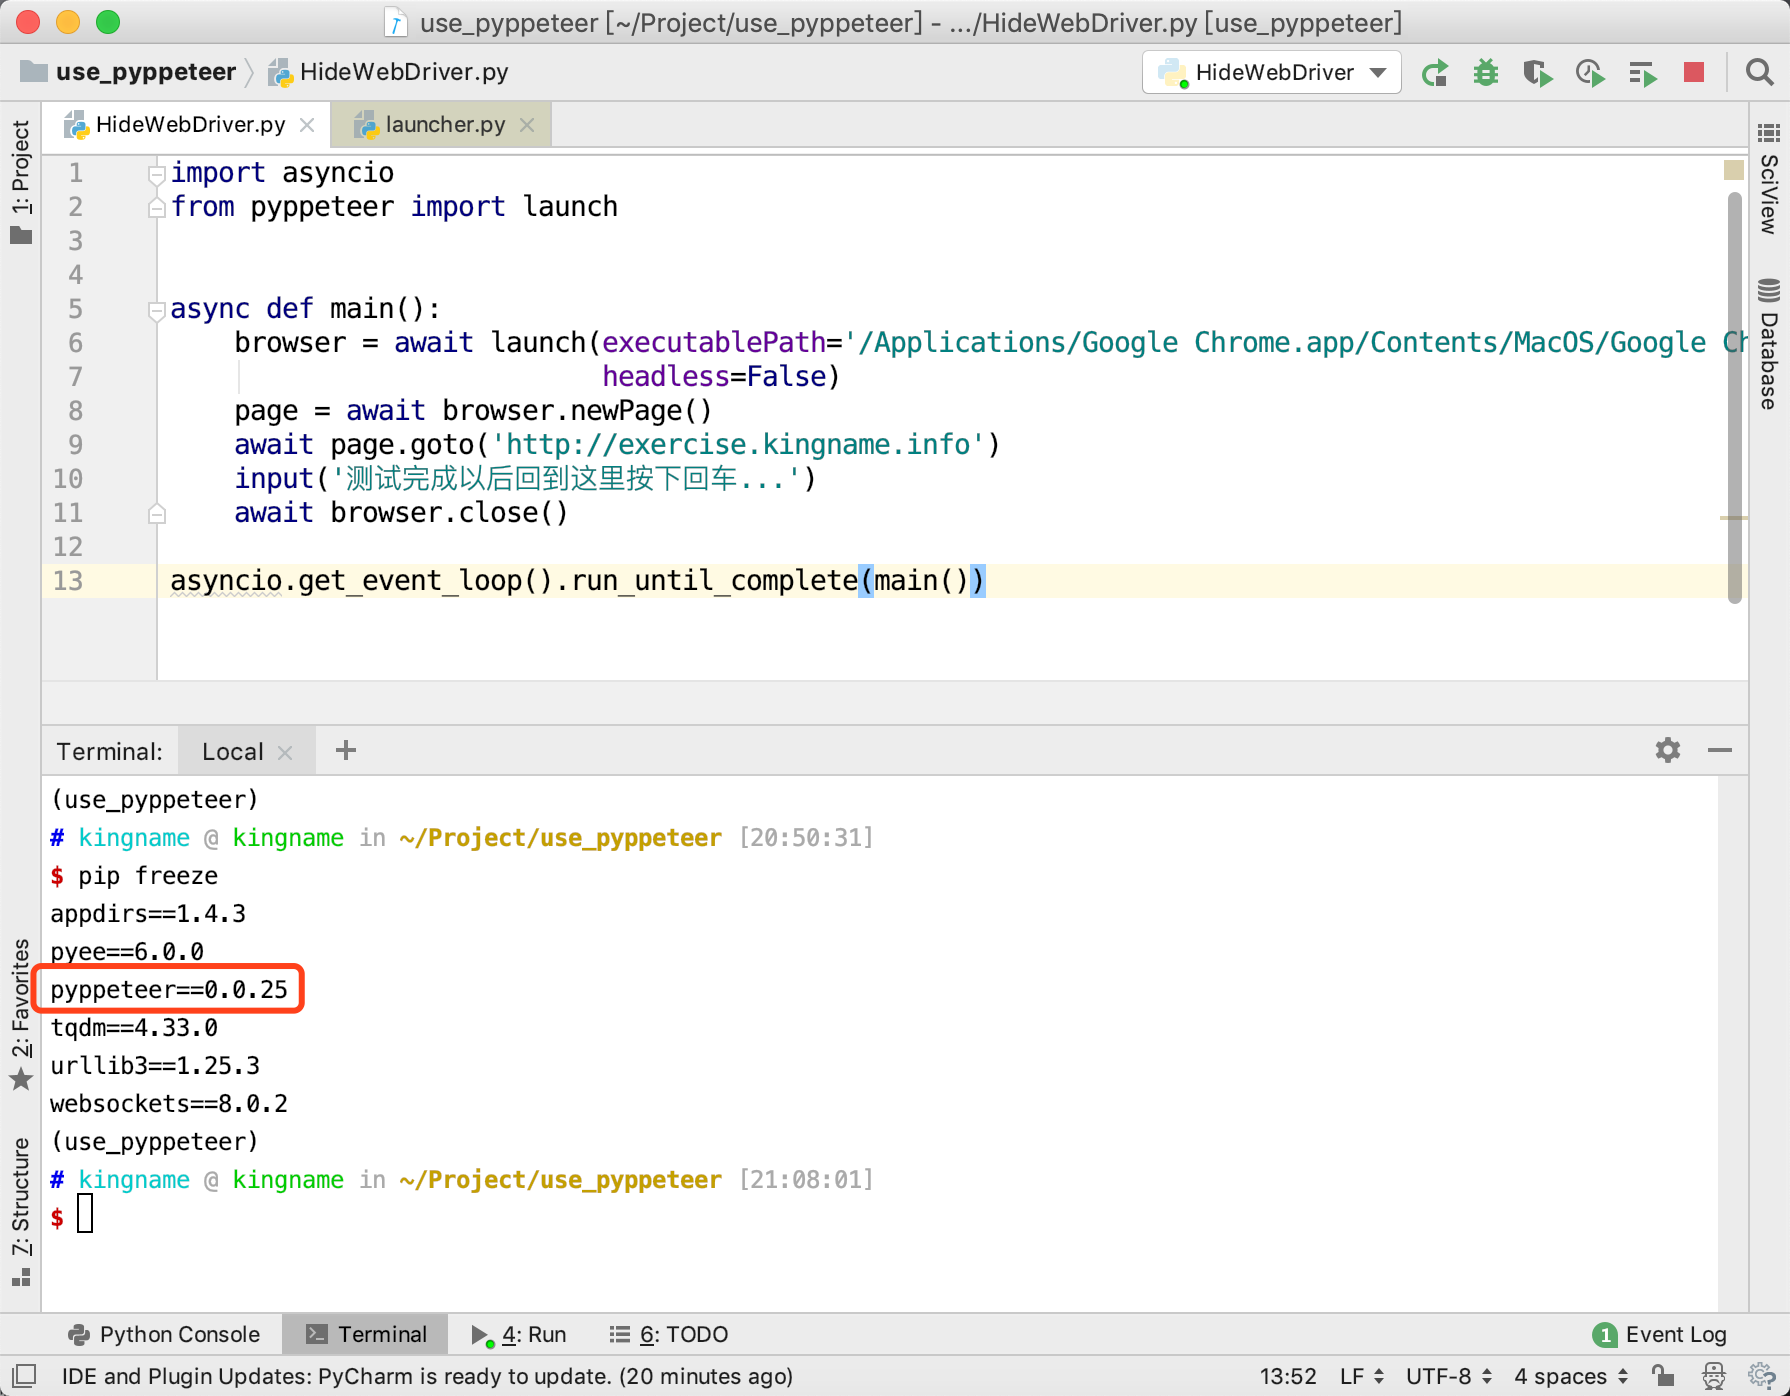The height and width of the screenshot is (1396, 1790).
Task: Start debugging with the bug icon
Action: (x=1486, y=73)
